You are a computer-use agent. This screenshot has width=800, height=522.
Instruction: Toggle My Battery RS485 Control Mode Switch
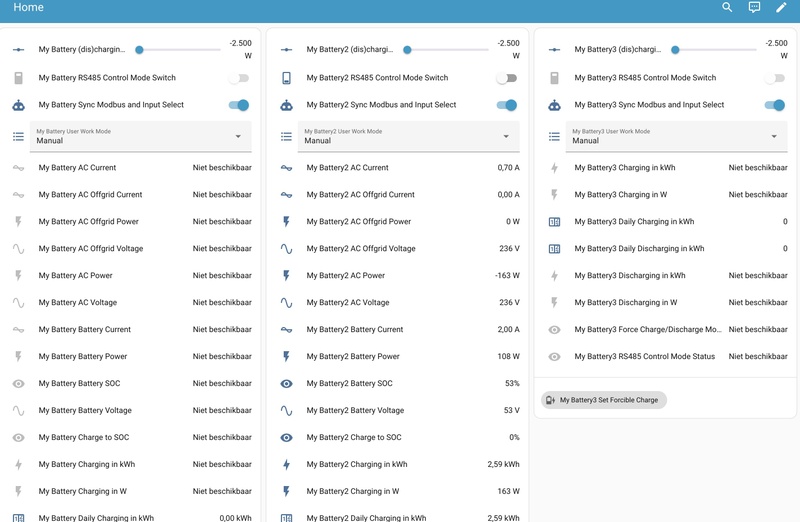tap(238, 78)
